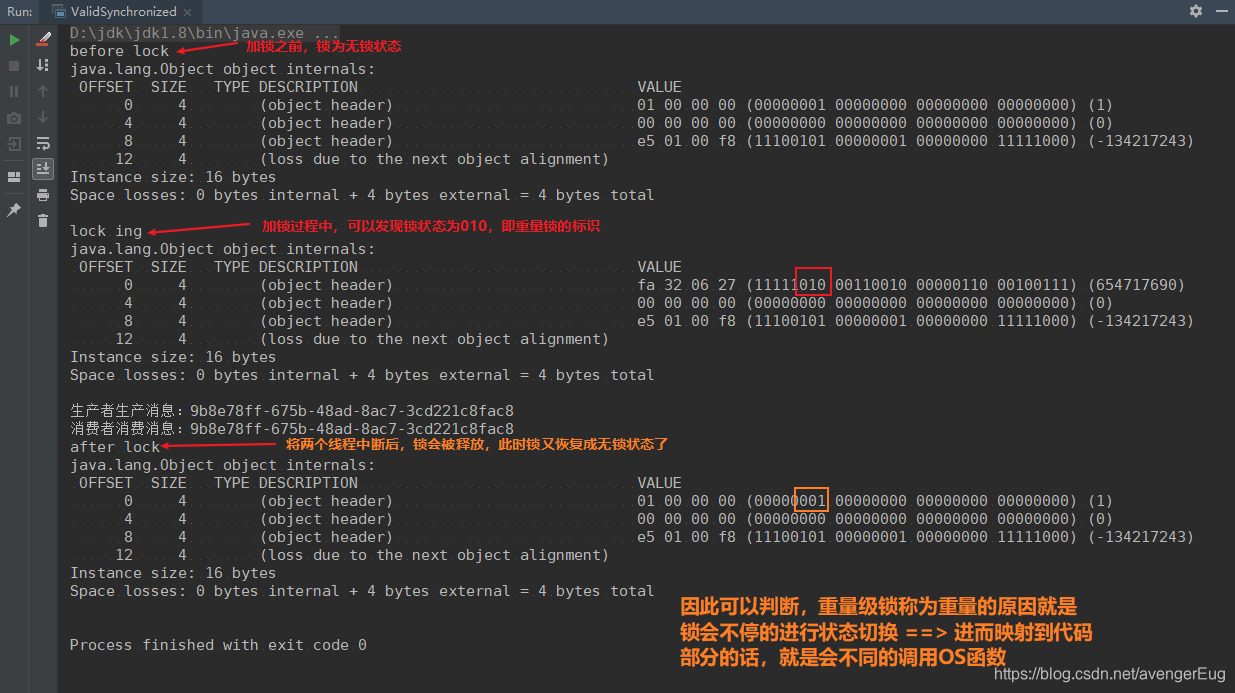Click the 'after lock' output line
Image resolution: width=1235 pixels, height=693 pixels.
click(115, 447)
